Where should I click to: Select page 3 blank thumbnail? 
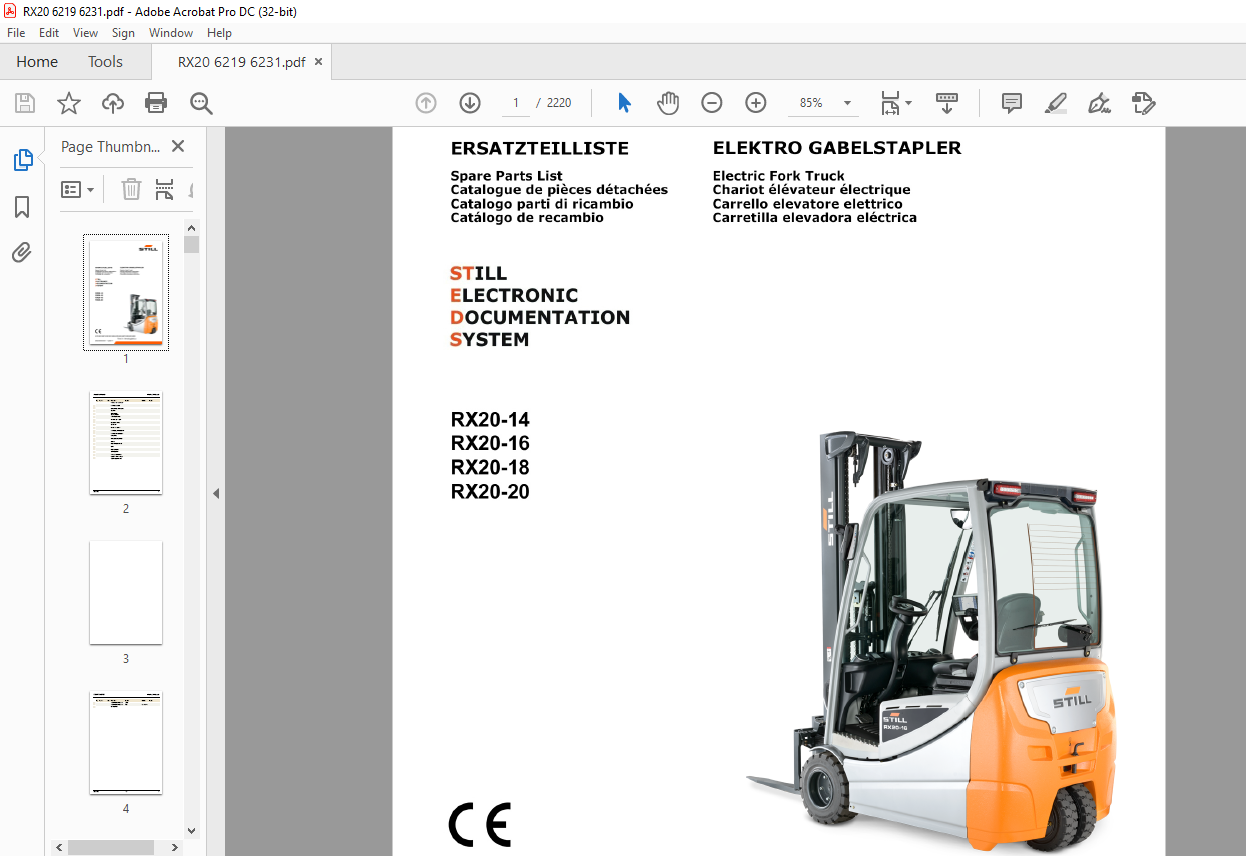[126, 593]
